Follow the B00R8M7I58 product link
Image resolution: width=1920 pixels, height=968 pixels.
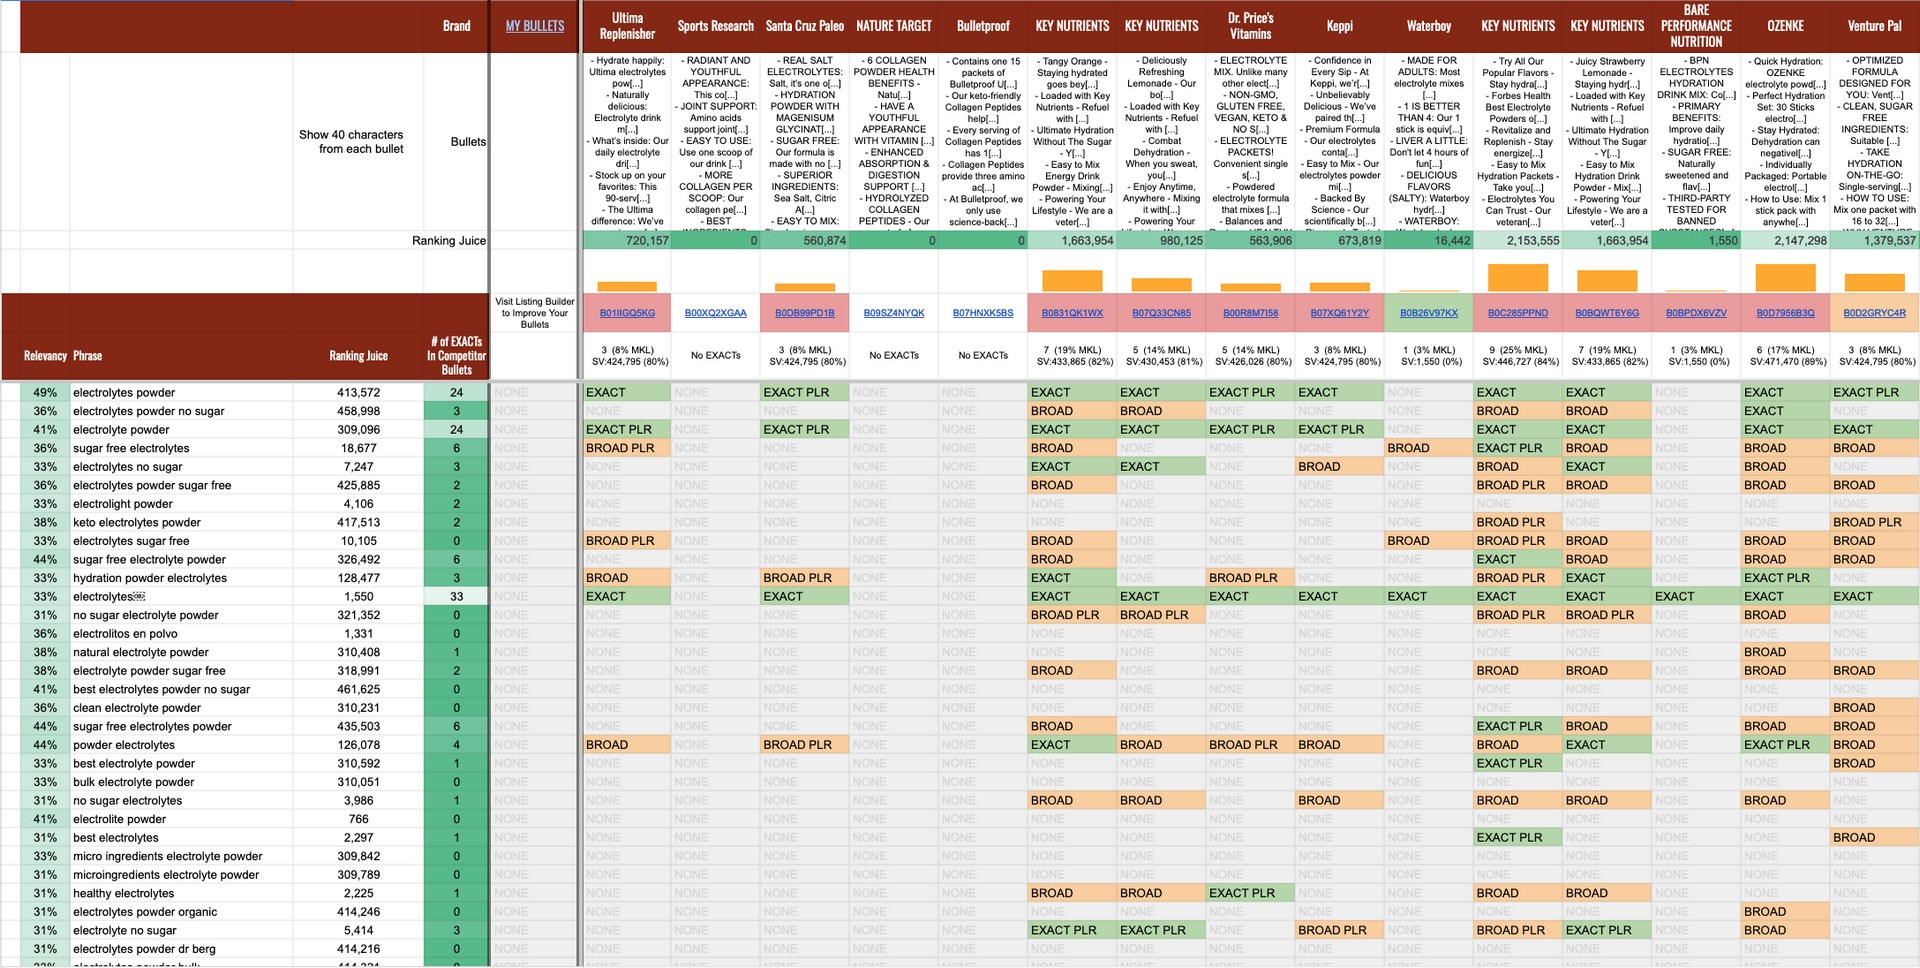click(1250, 313)
